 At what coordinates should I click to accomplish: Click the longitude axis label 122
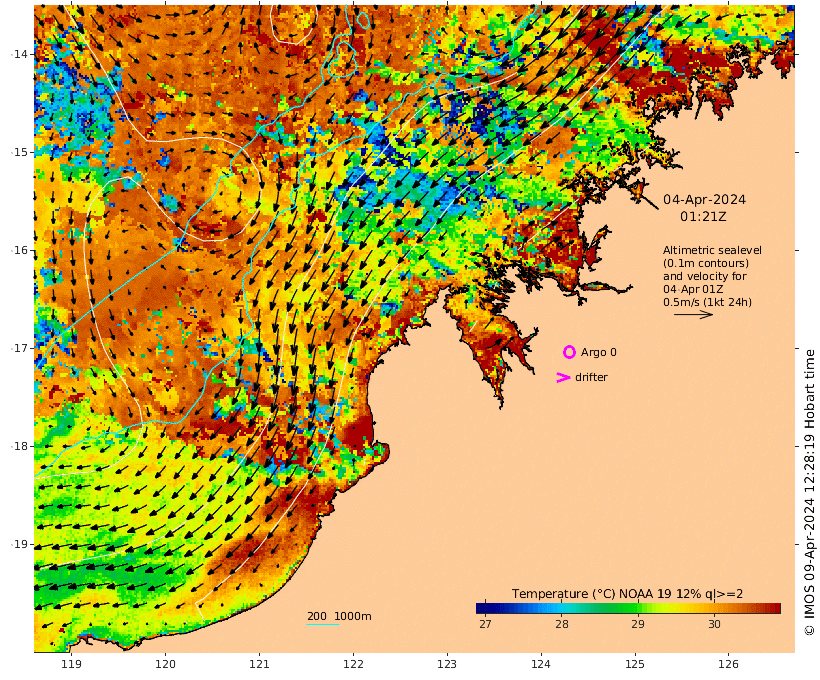(353, 664)
